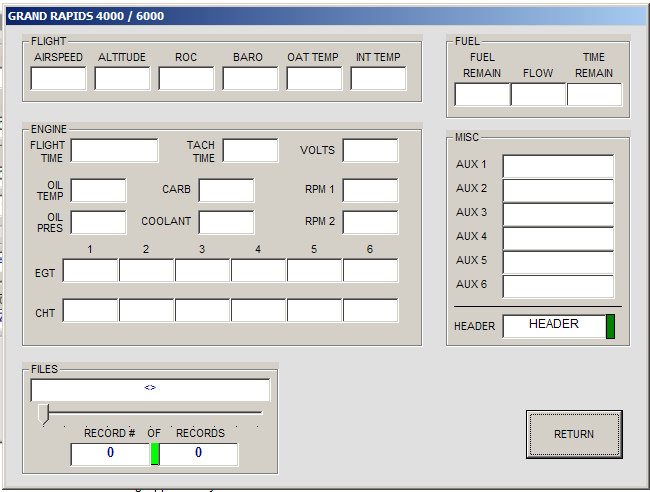Click the AUX 2 field
The image size is (650, 492).
click(558, 190)
